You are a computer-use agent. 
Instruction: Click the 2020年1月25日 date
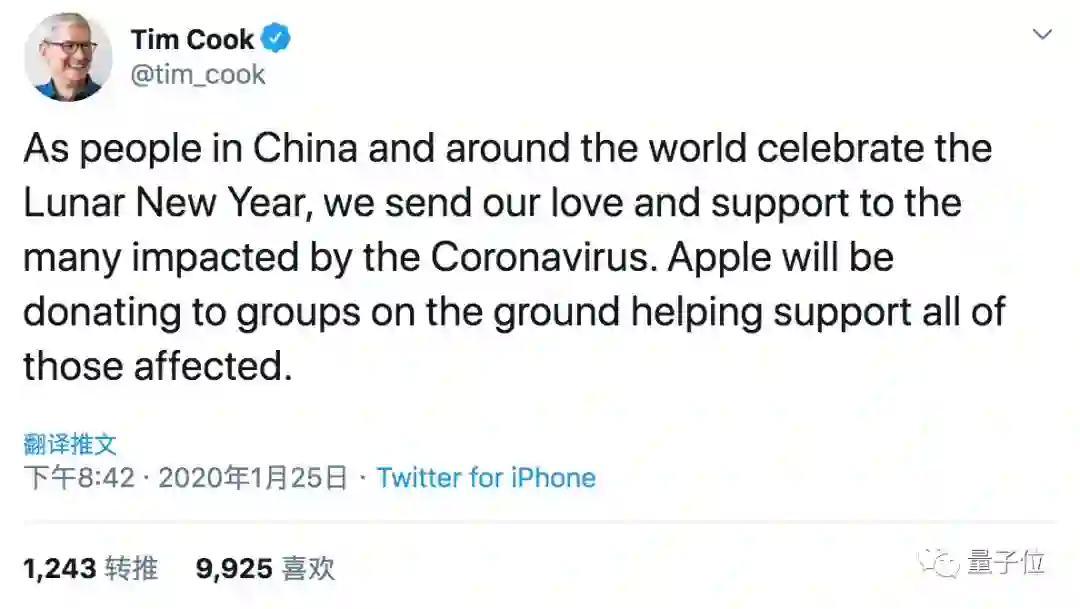click(253, 478)
